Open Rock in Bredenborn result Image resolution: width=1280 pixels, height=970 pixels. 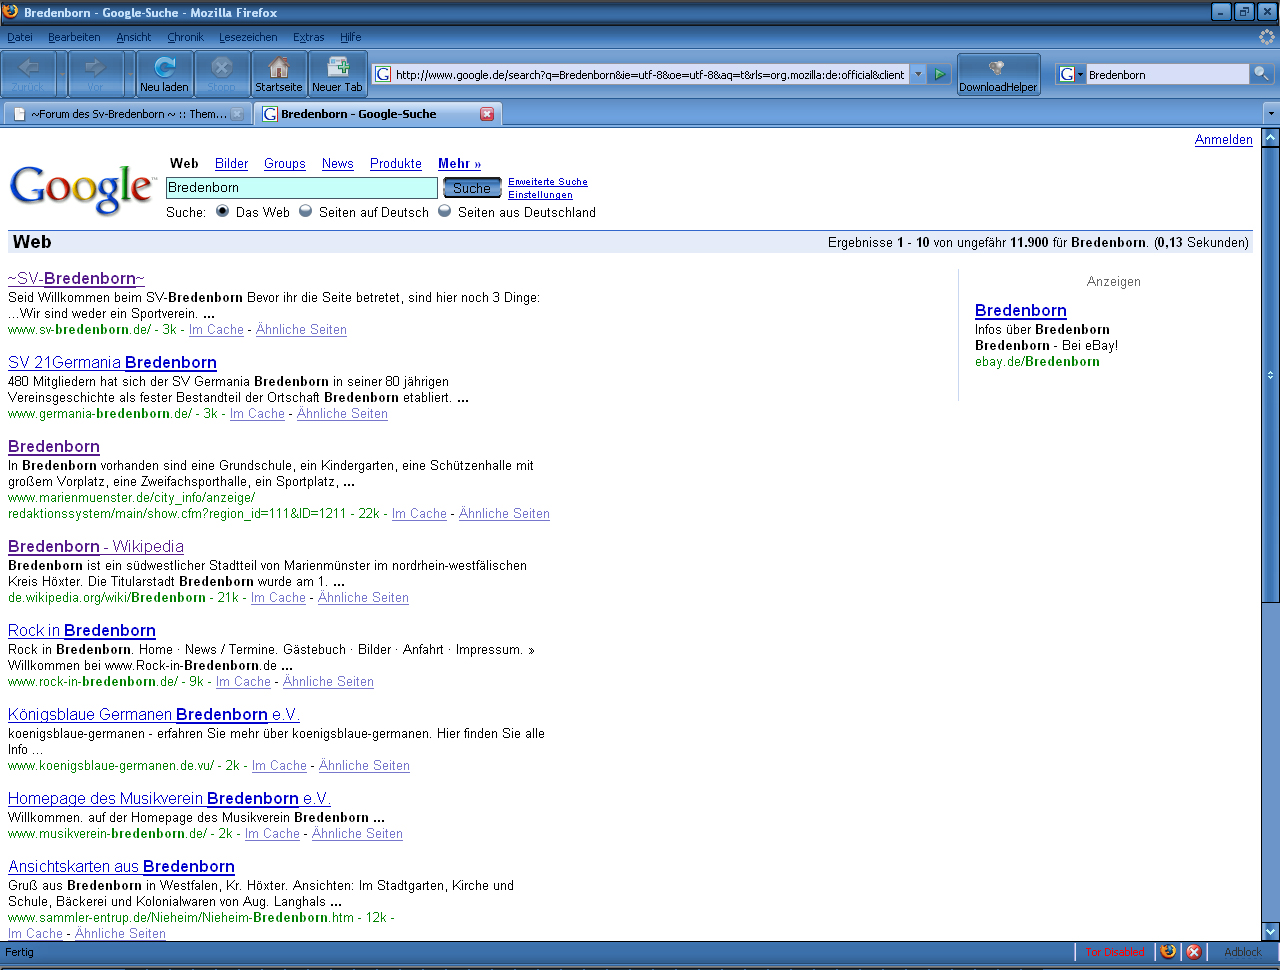(x=82, y=631)
